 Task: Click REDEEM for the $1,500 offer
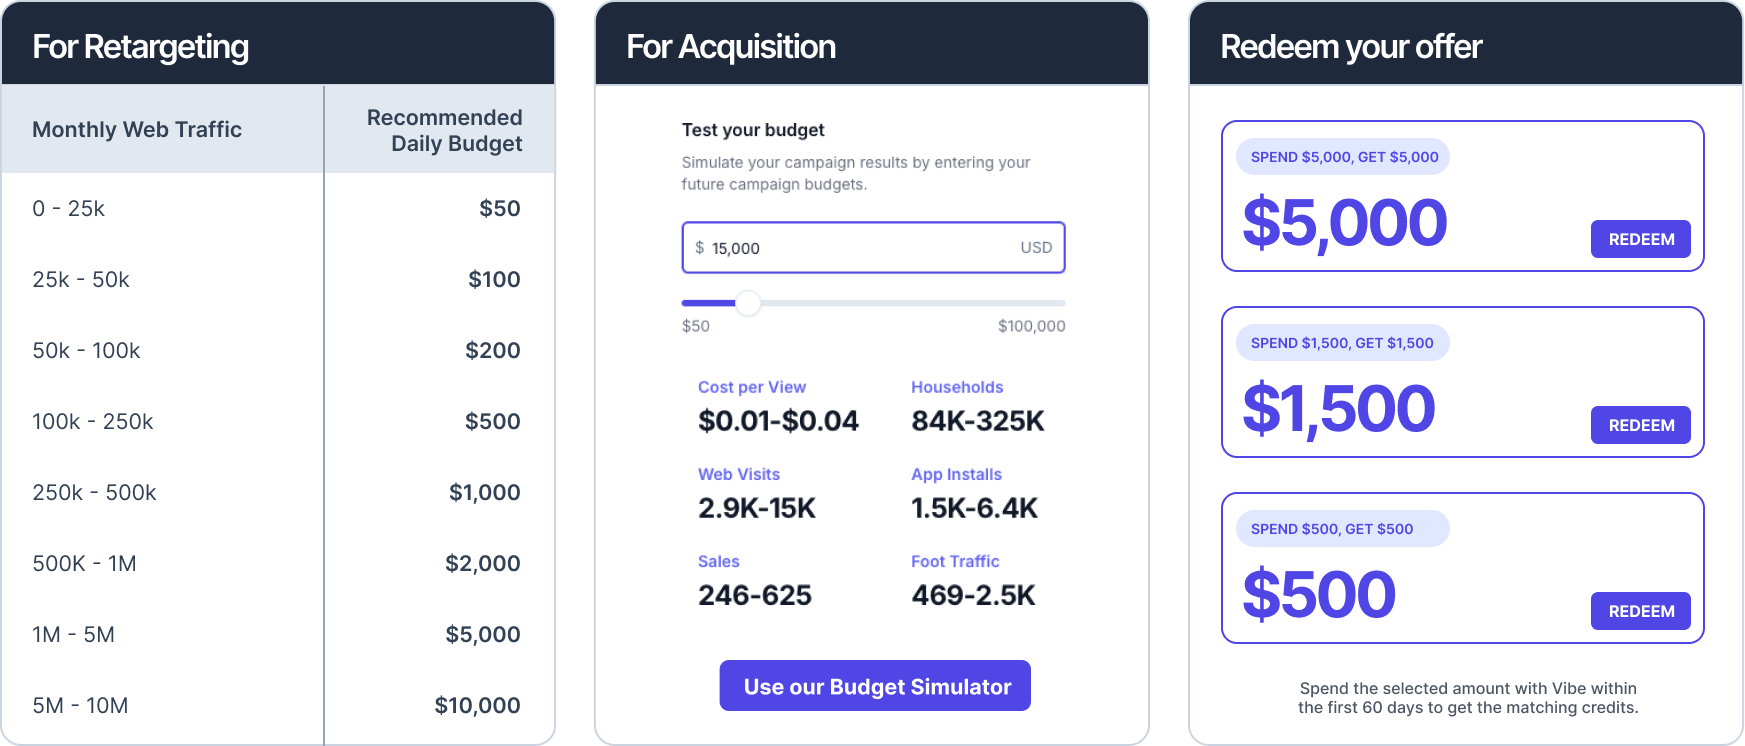point(1640,425)
